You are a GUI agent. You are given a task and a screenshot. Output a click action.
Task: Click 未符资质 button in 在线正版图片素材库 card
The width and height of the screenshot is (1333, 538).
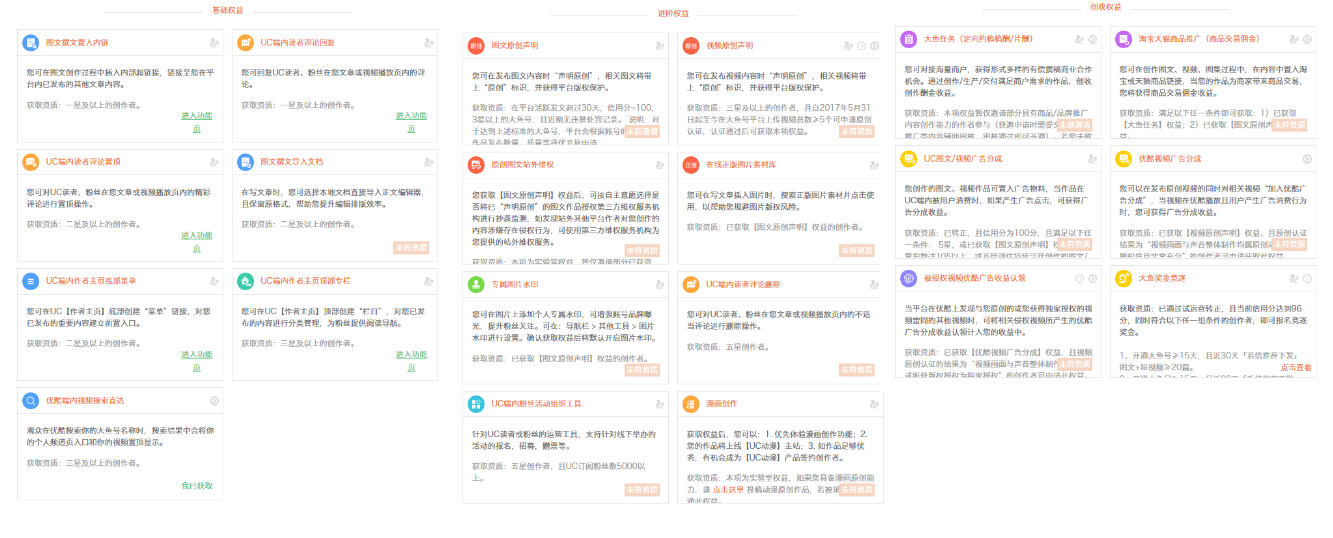pos(857,250)
